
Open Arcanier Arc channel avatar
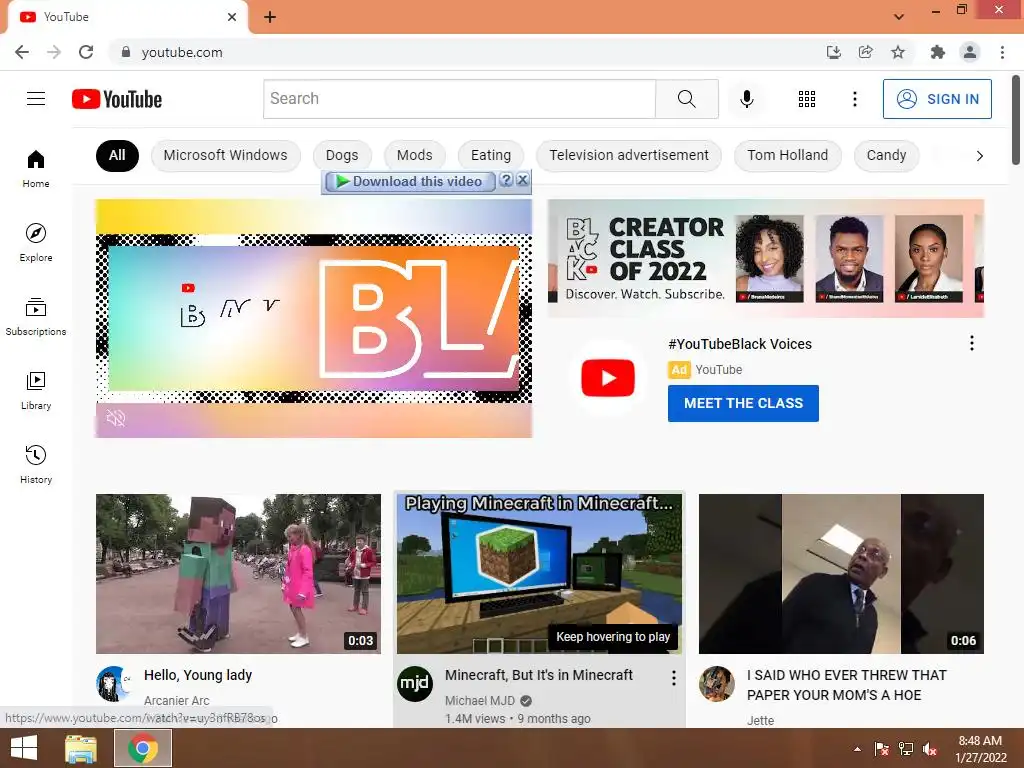tap(114, 684)
